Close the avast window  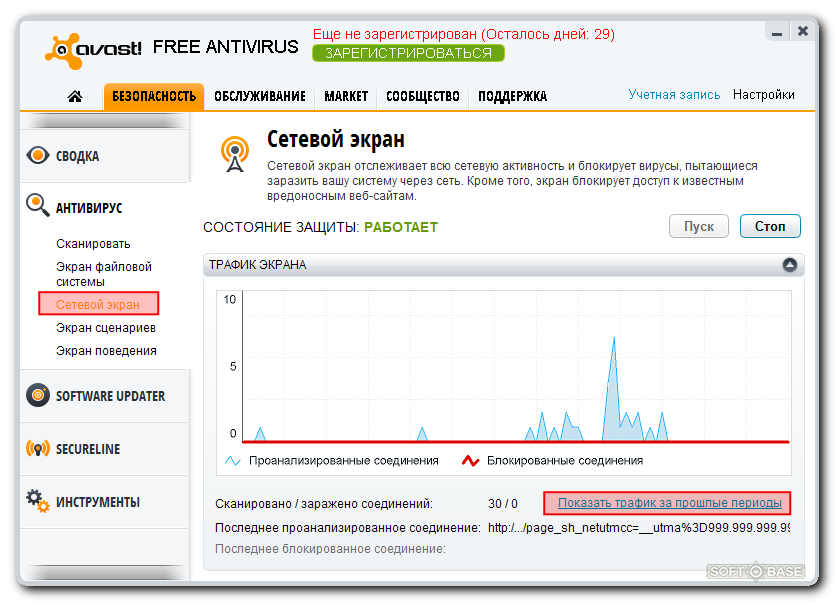click(802, 31)
